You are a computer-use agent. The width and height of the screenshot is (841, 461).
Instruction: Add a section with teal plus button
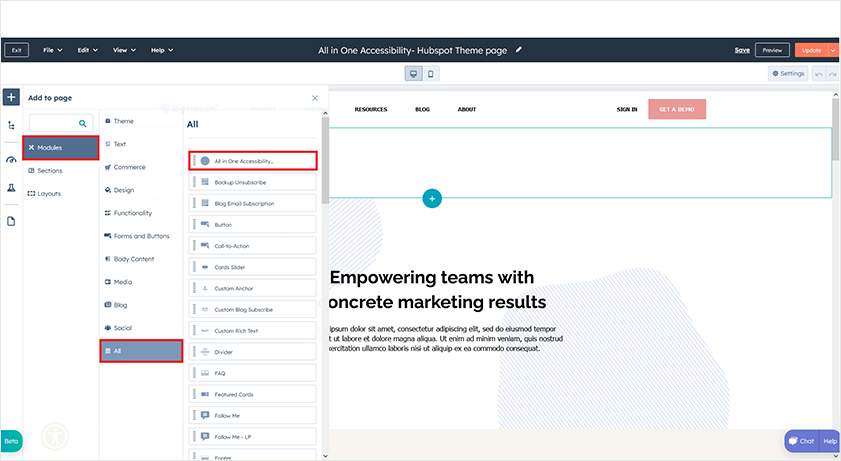432,198
